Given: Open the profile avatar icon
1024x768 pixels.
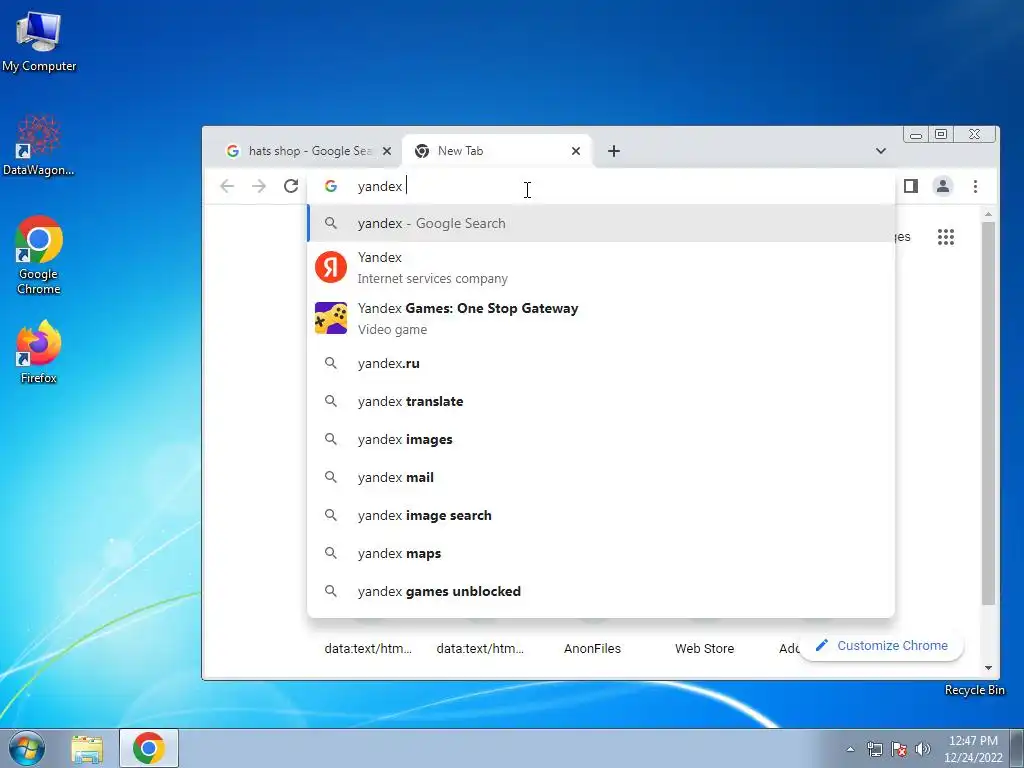Looking at the screenshot, I should click(942, 186).
